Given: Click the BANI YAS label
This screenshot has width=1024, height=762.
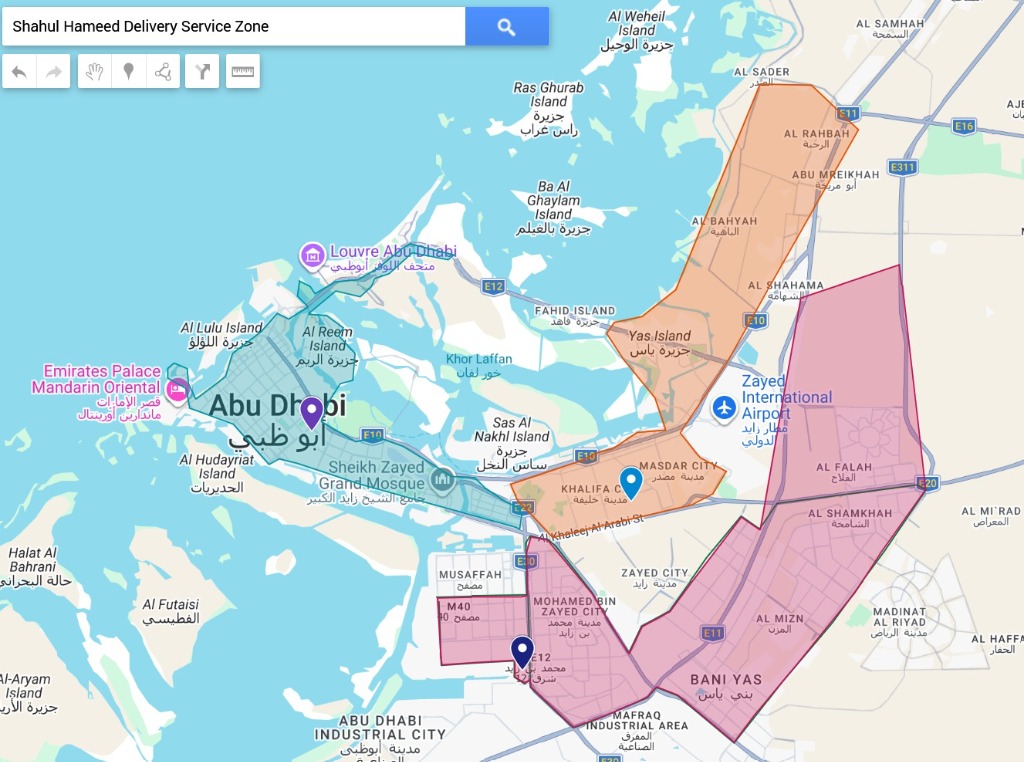Looking at the screenshot, I should tap(726, 680).
